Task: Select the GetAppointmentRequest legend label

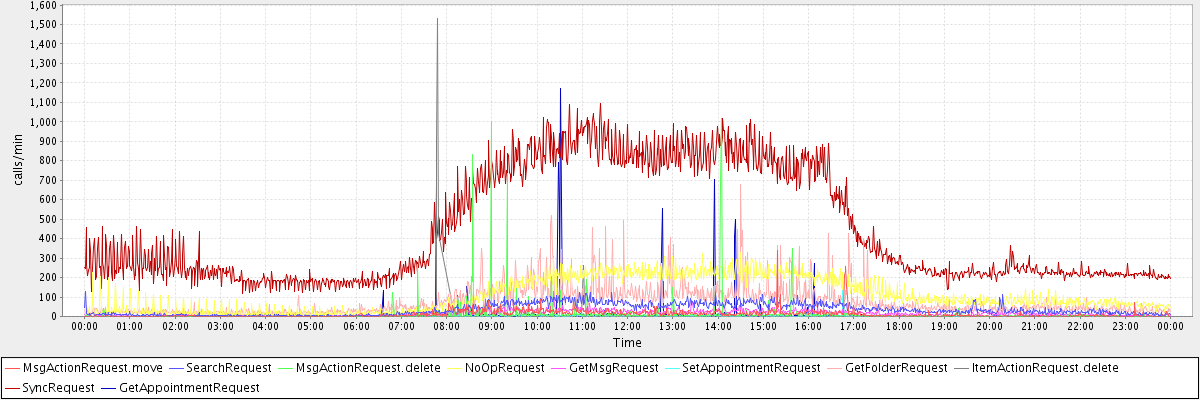Action: pyautogui.click(x=189, y=387)
